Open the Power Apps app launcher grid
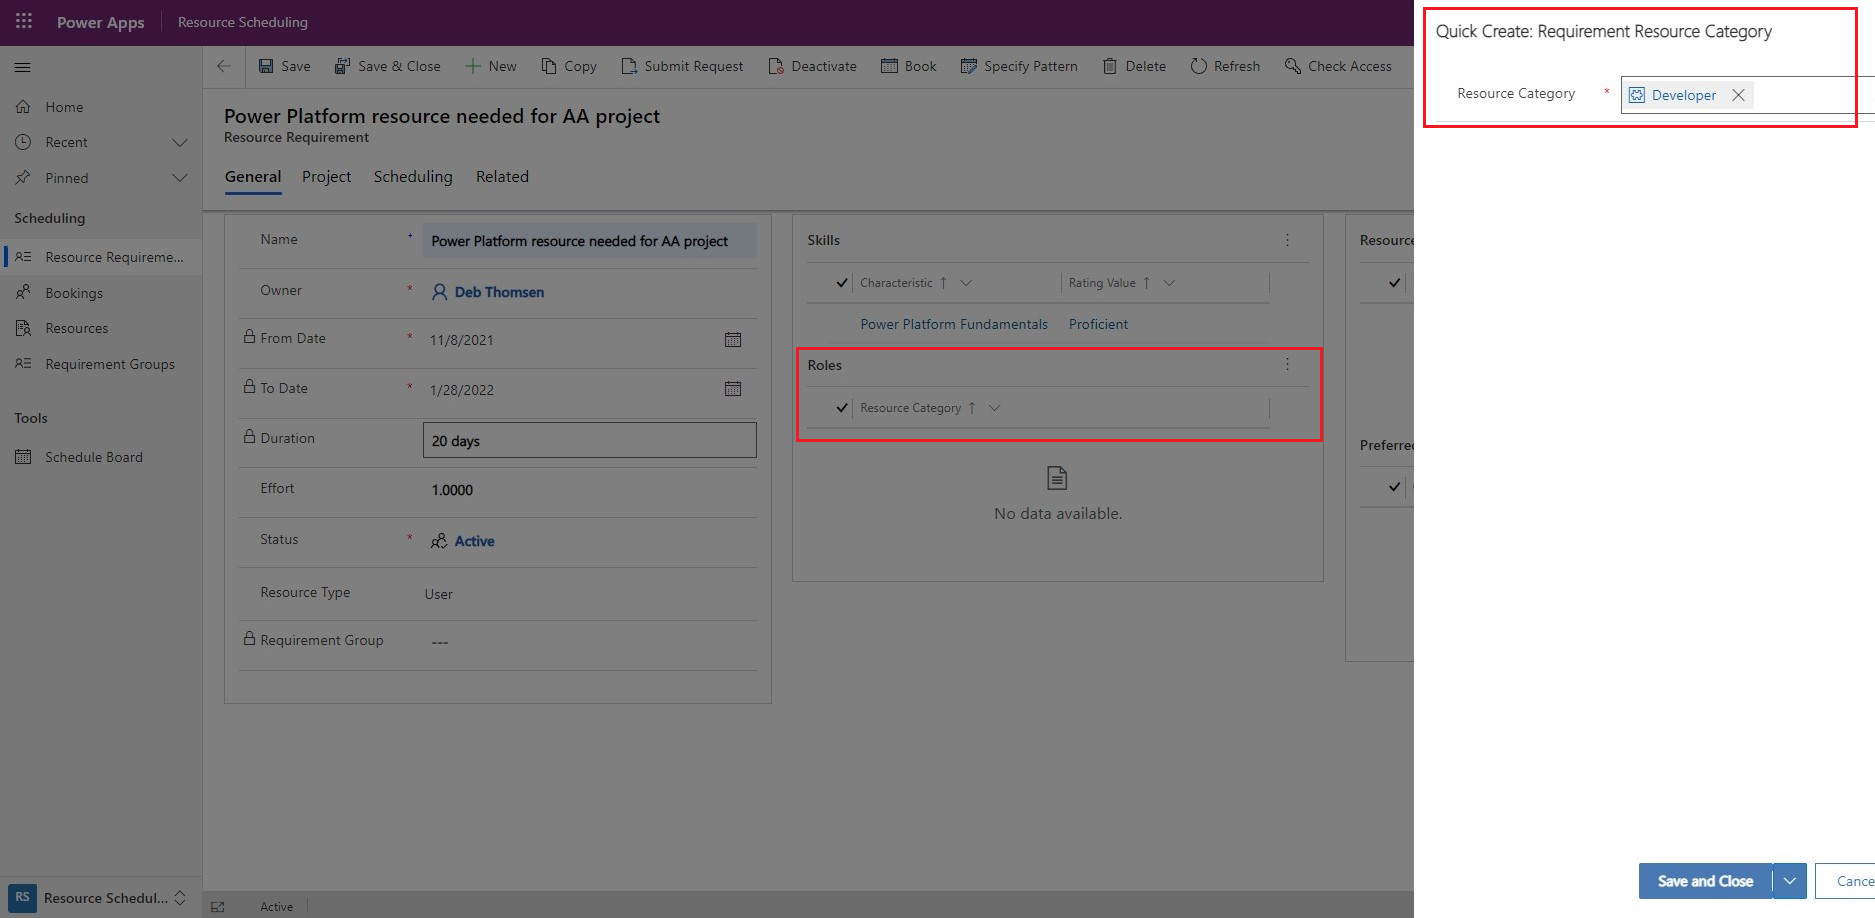Screen dimensions: 1875x918 coord(24,21)
